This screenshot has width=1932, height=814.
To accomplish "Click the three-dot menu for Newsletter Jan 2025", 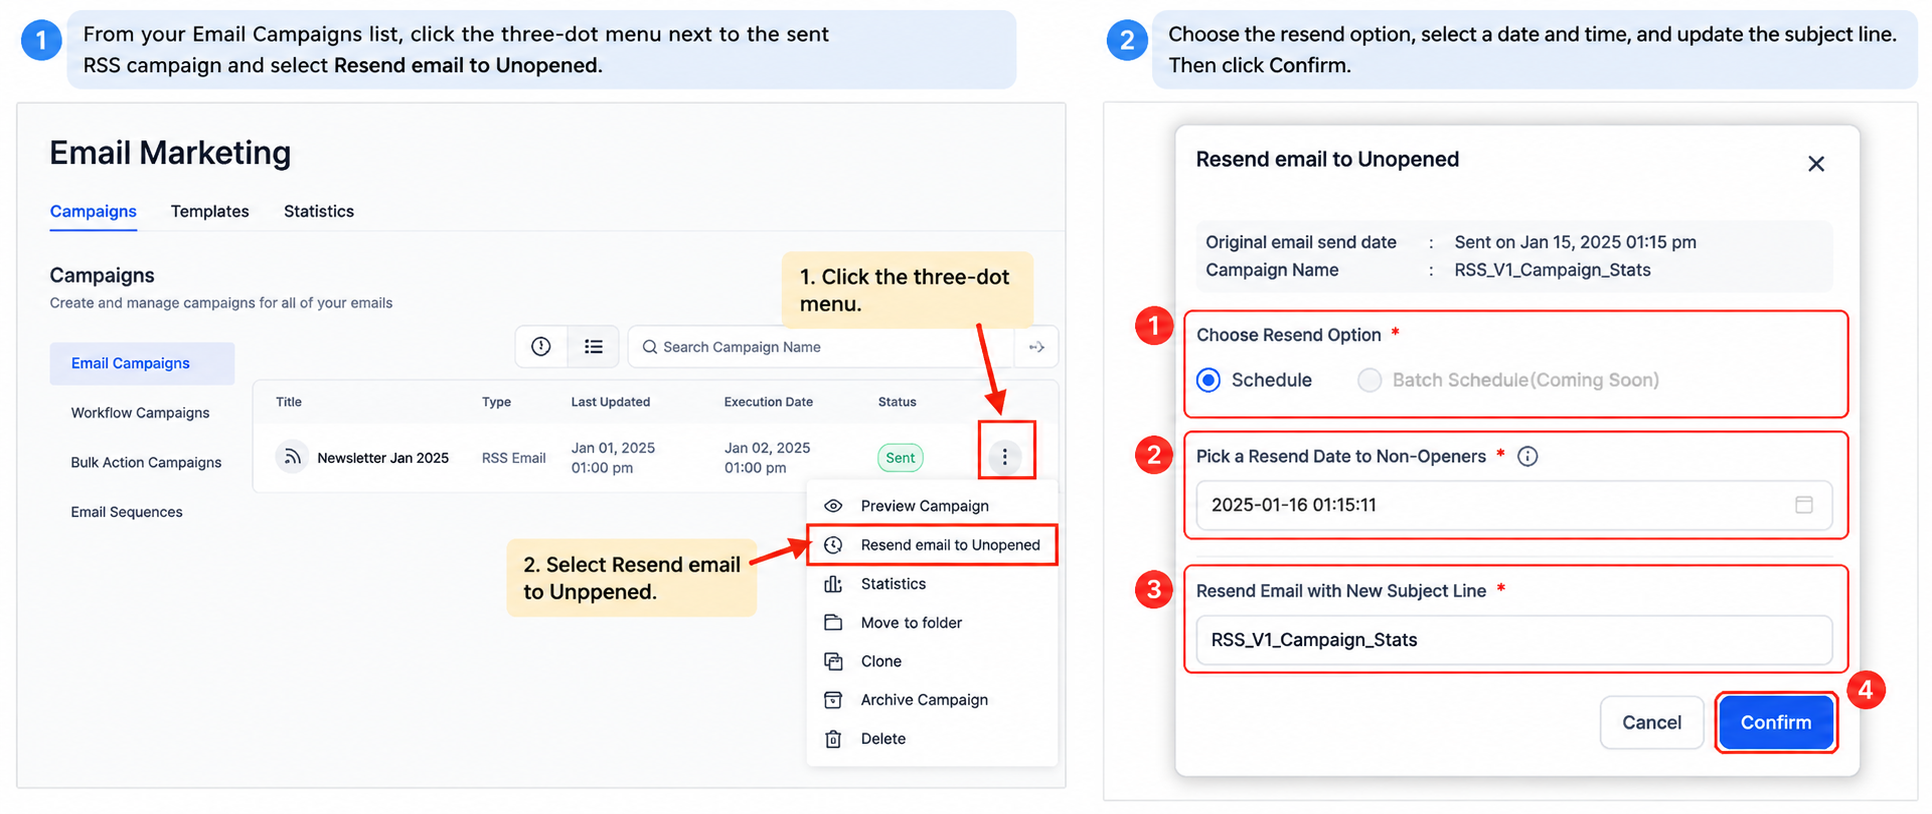I will [1005, 457].
